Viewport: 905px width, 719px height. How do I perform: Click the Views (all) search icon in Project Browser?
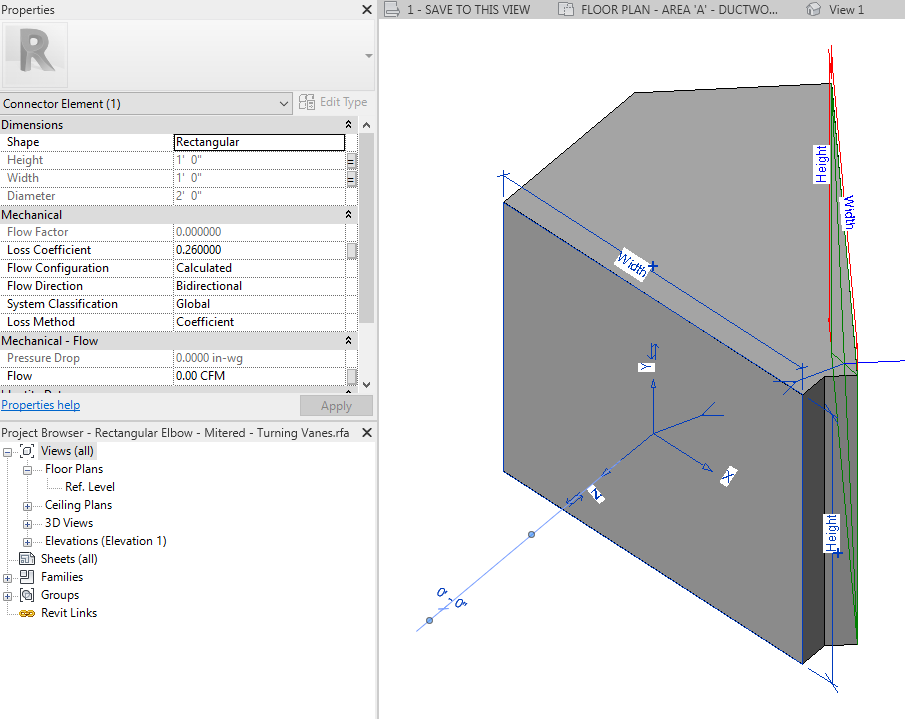[26, 451]
